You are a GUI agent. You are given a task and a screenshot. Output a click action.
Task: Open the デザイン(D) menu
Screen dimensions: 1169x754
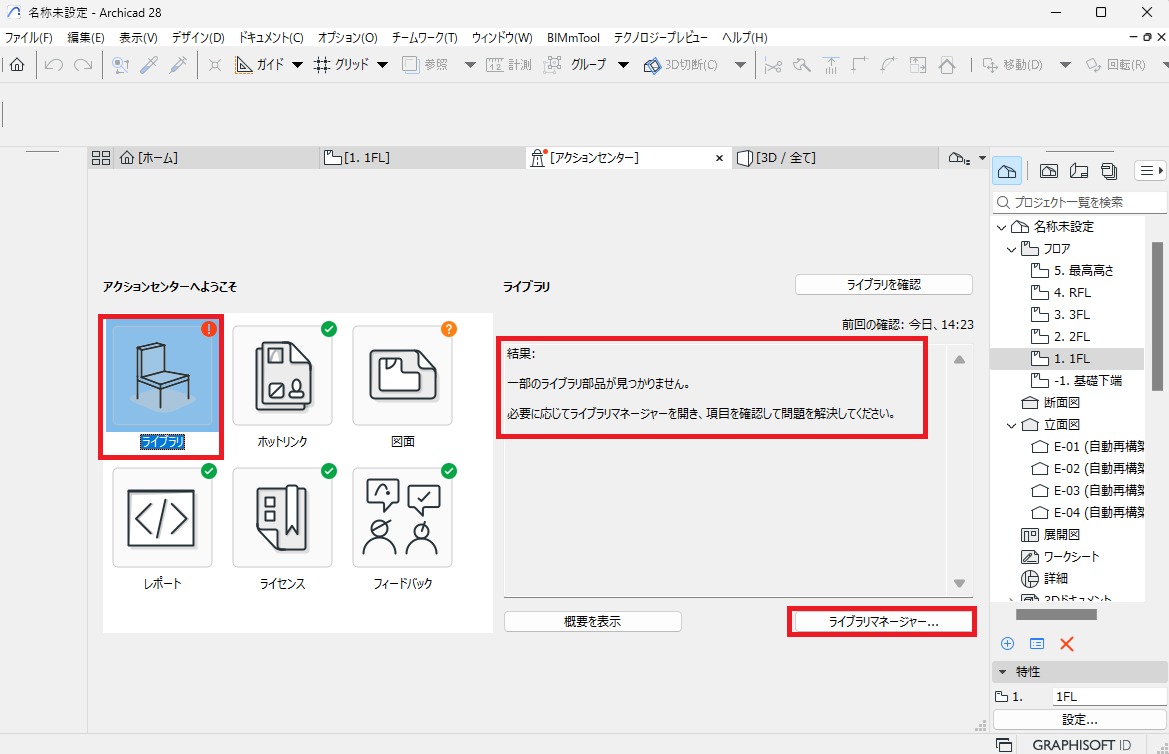pos(198,37)
